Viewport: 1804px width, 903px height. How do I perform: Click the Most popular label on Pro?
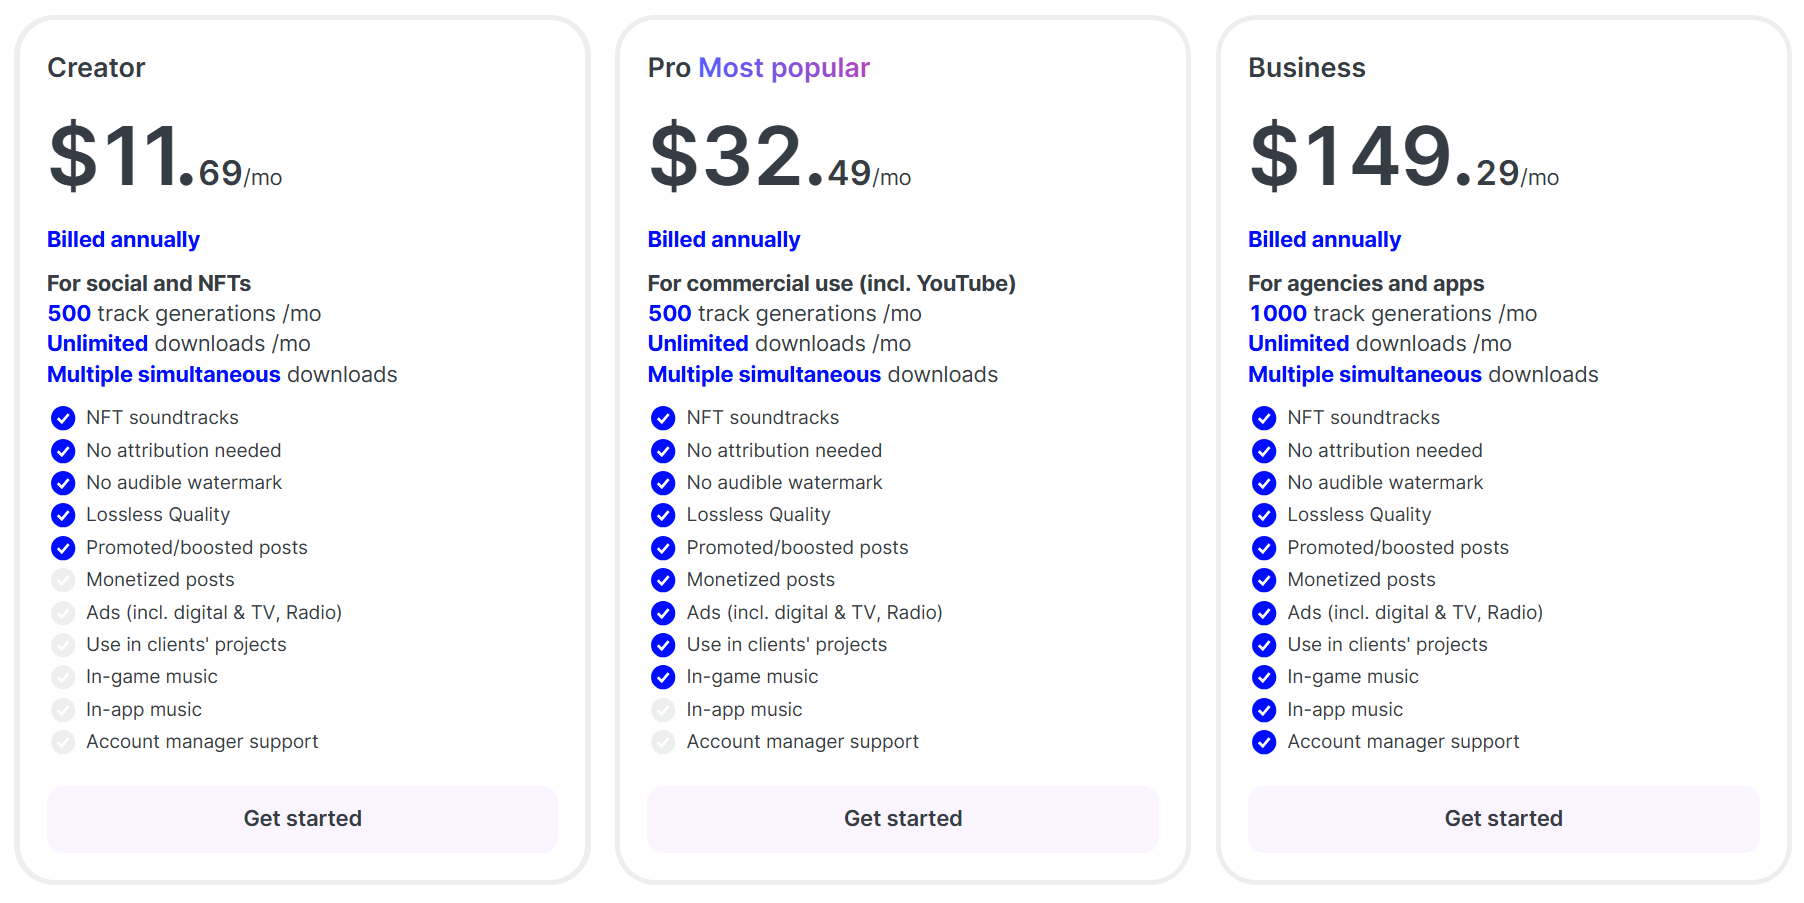coord(783,68)
